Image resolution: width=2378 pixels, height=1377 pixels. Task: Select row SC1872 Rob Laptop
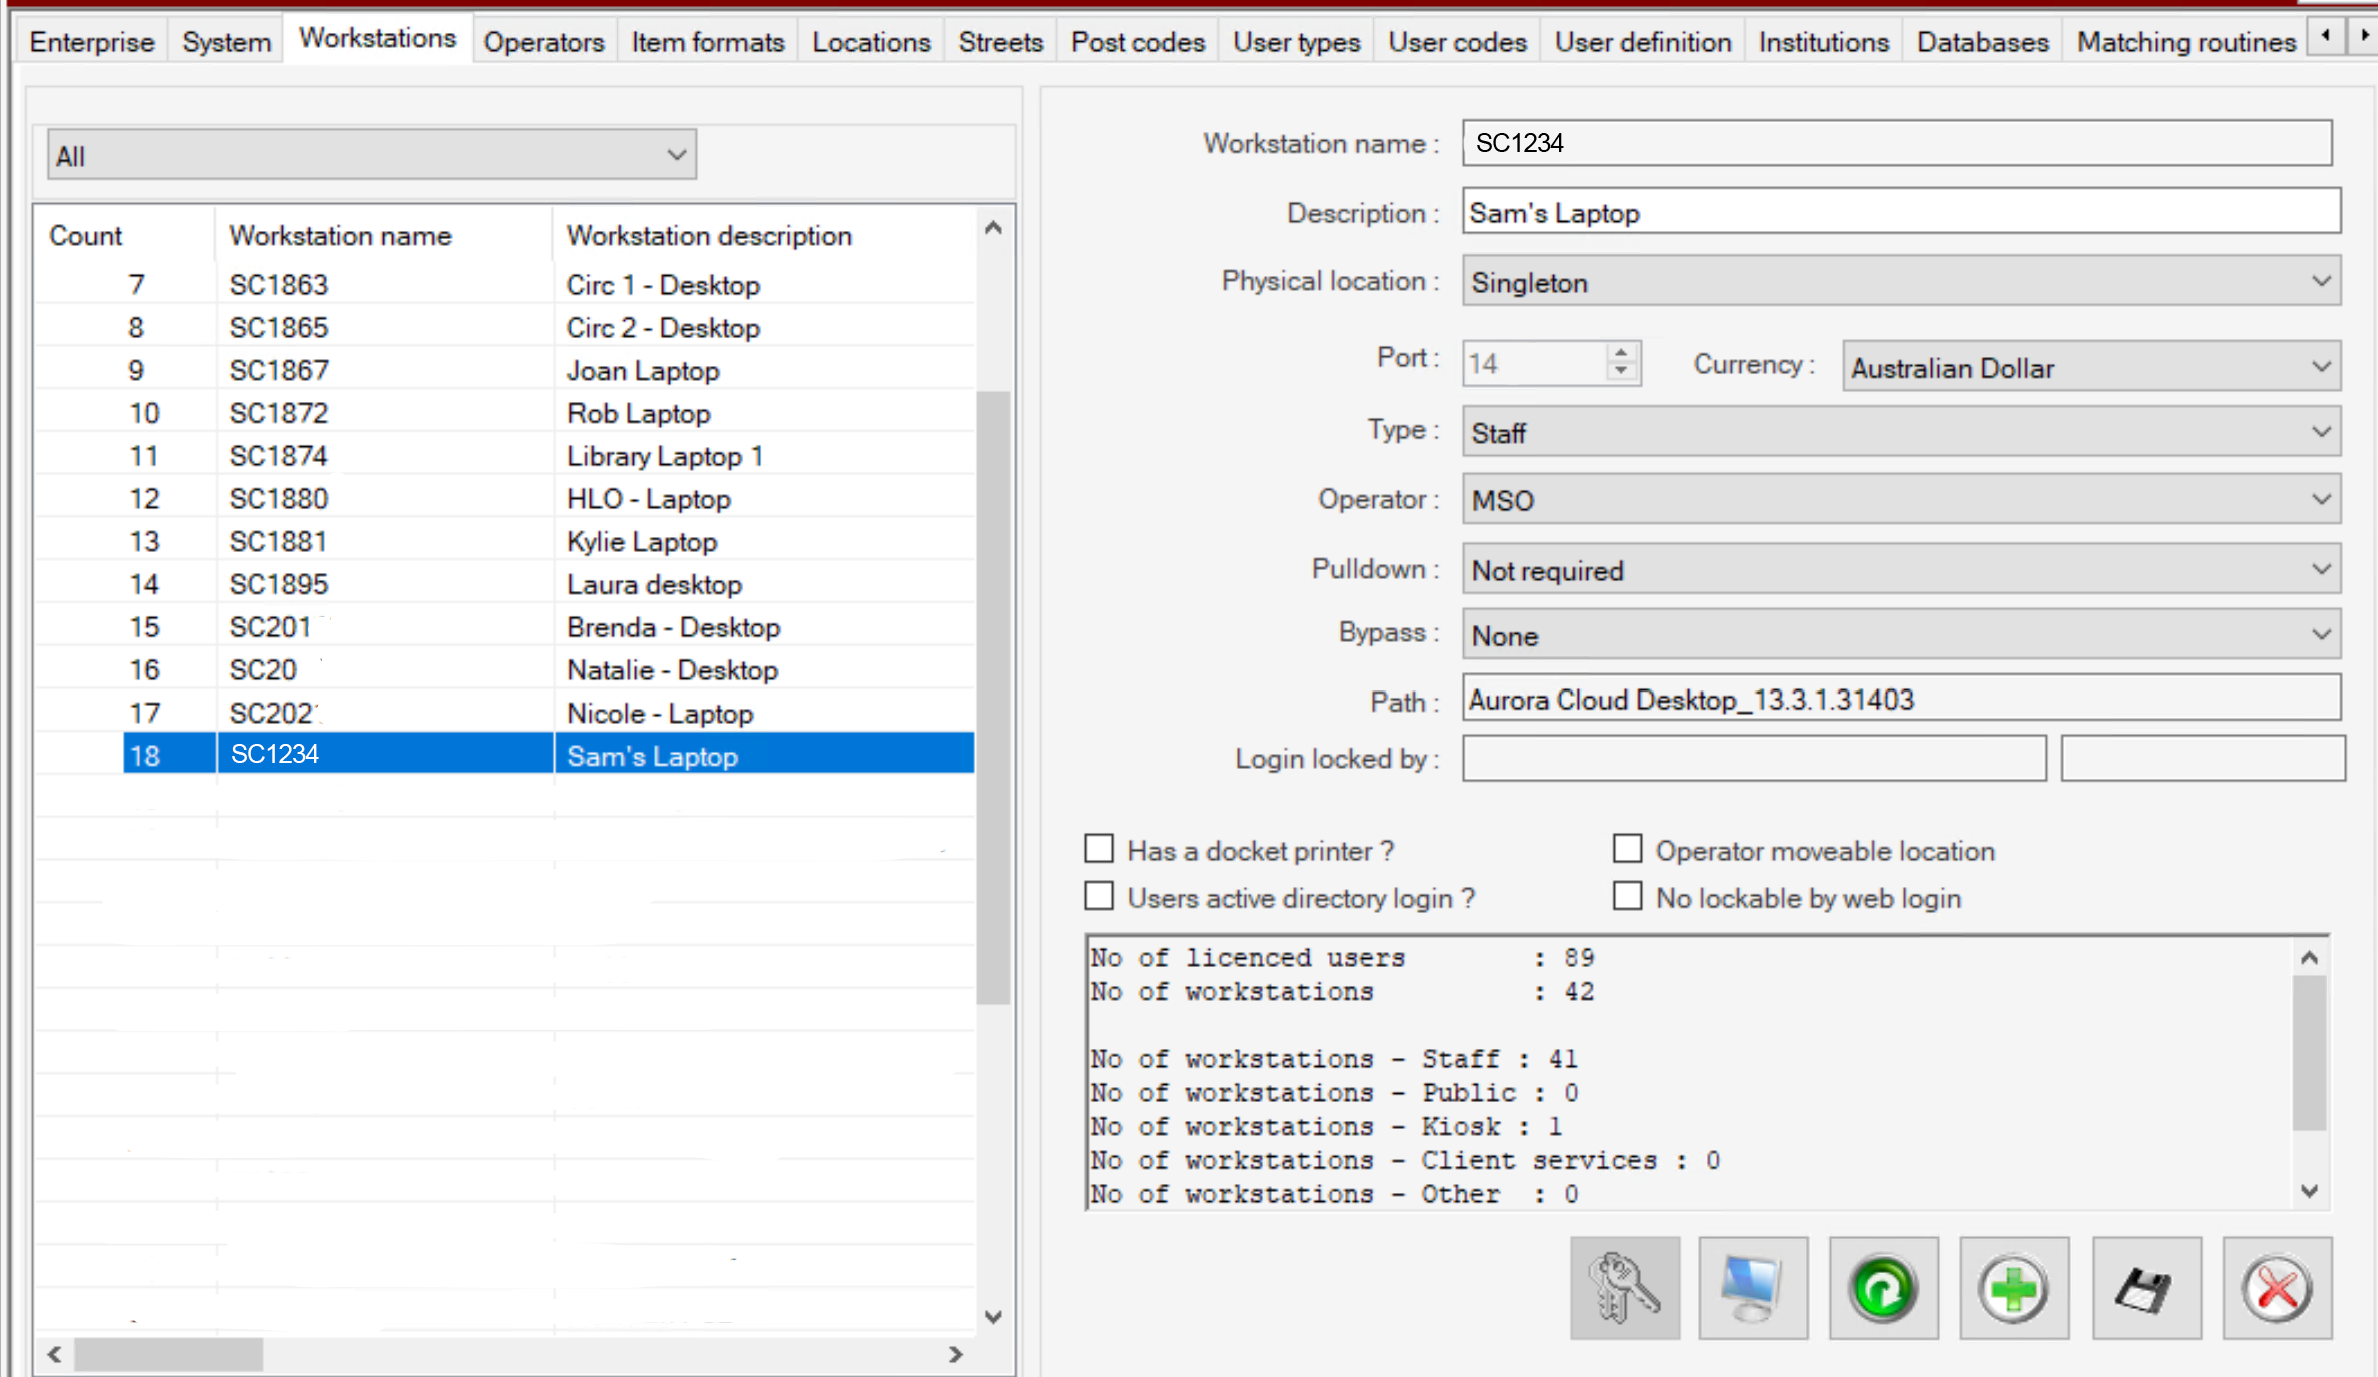505,413
